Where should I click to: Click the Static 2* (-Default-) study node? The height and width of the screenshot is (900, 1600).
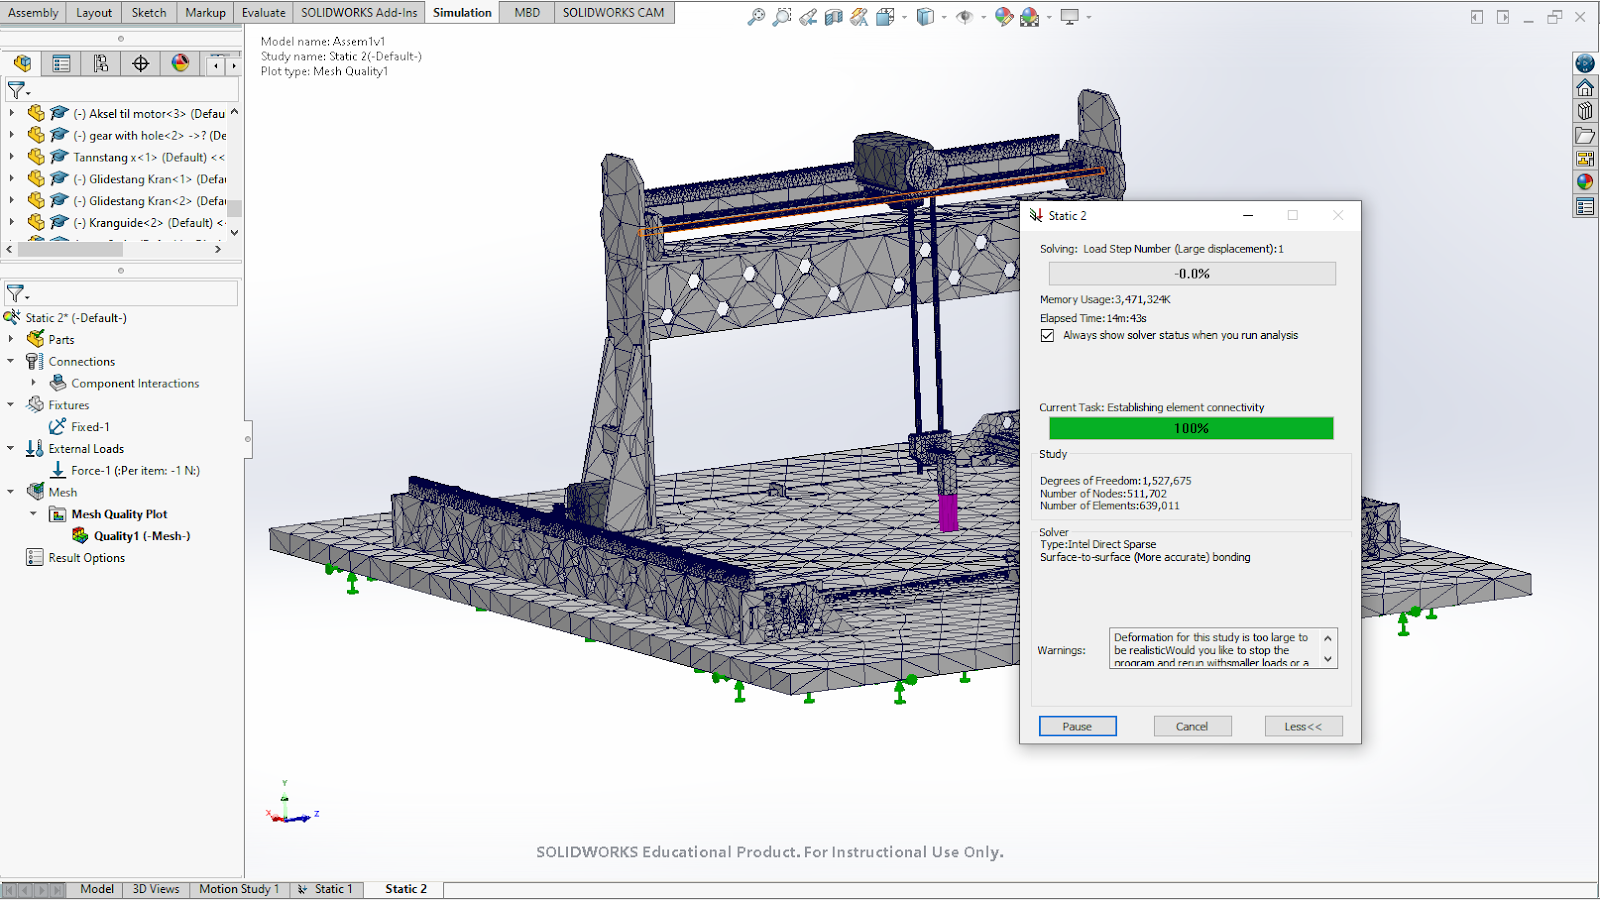(x=76, y=318)
